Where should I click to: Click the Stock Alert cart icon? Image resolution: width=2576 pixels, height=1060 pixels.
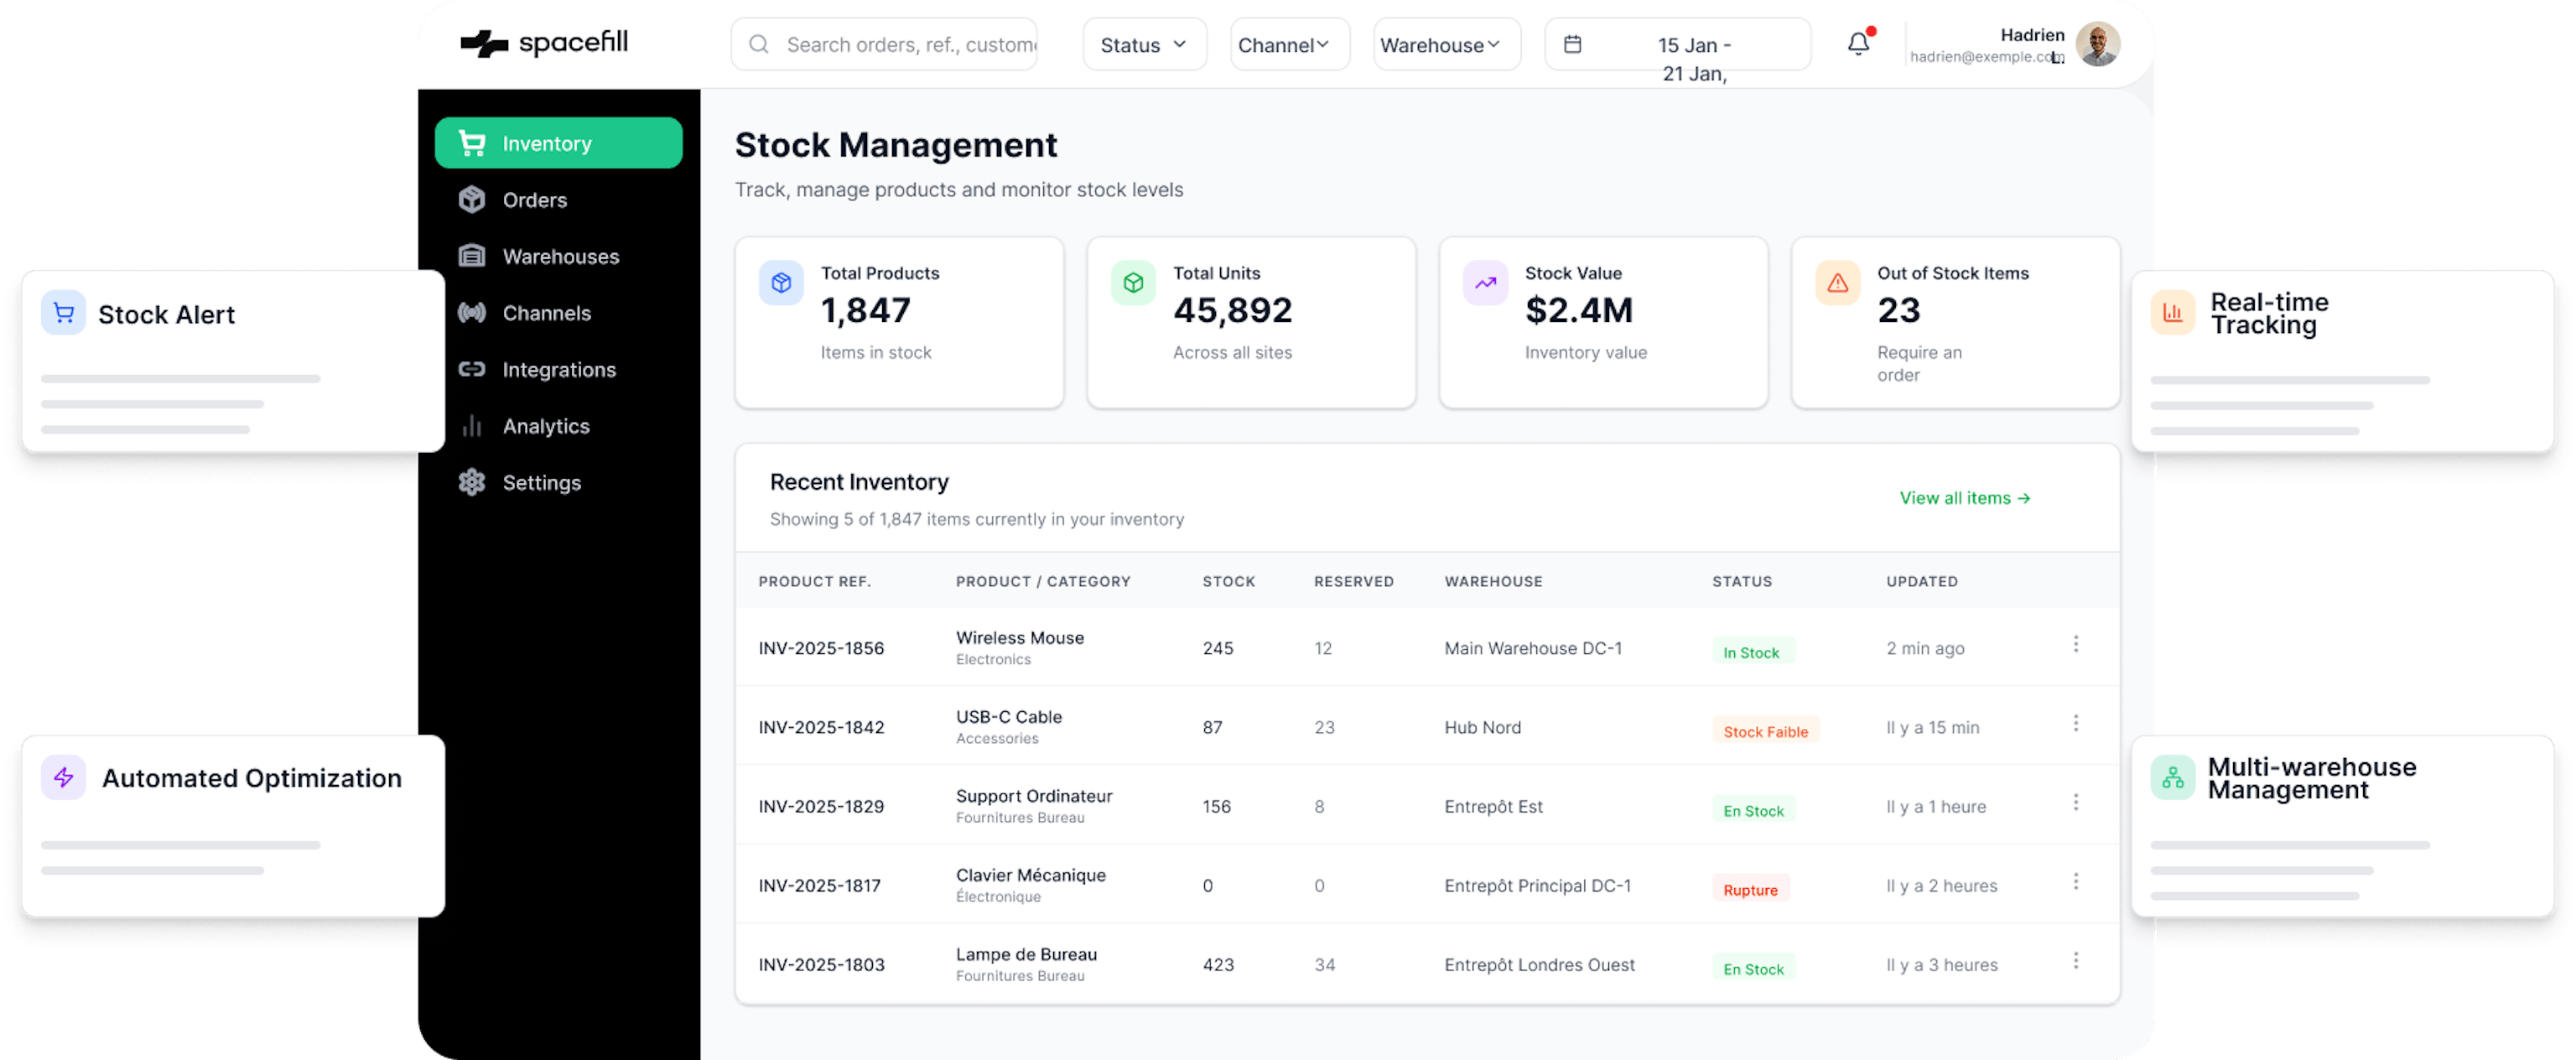pos(63,313)
